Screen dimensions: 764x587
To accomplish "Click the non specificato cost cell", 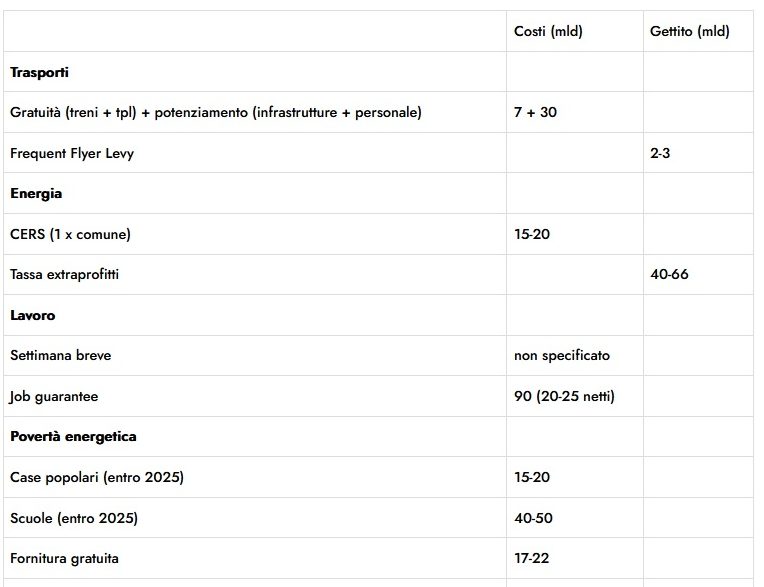I will pyautogui.click(x=562, y=356).
